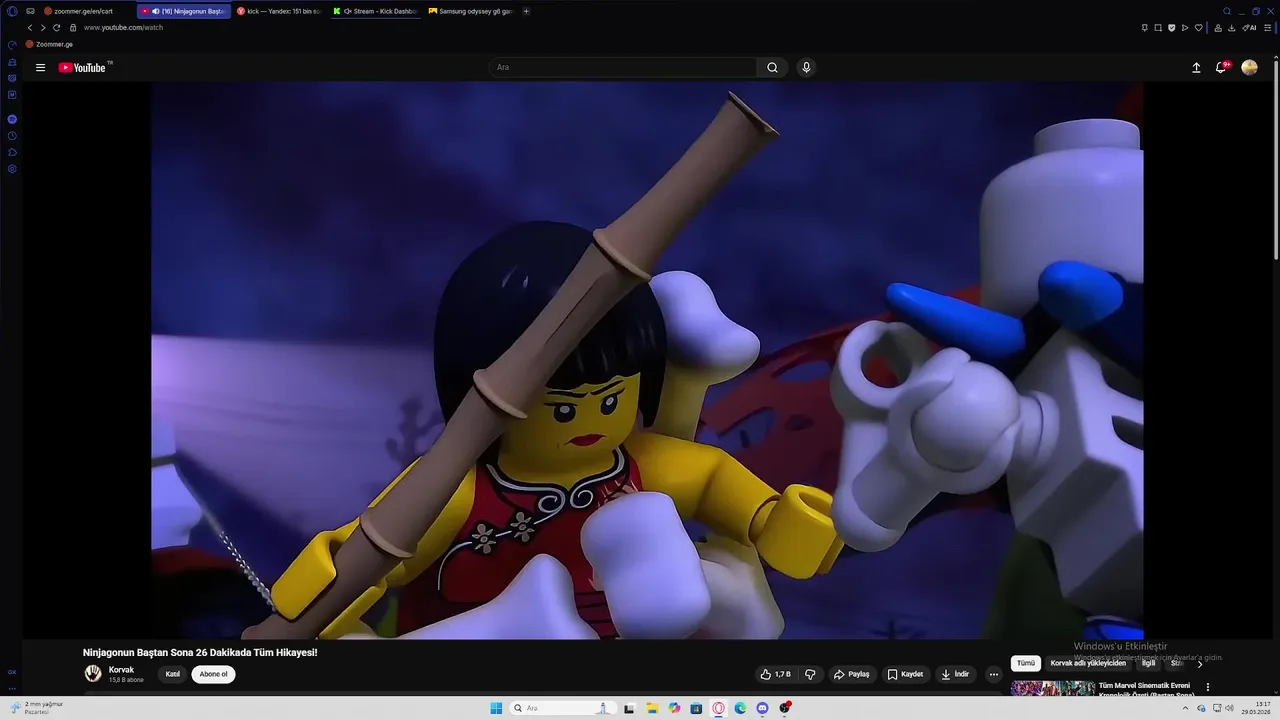1280x720 pixels.
Task: Open the Zoommer.ge bookmark
Action: (x=50, y=44)
